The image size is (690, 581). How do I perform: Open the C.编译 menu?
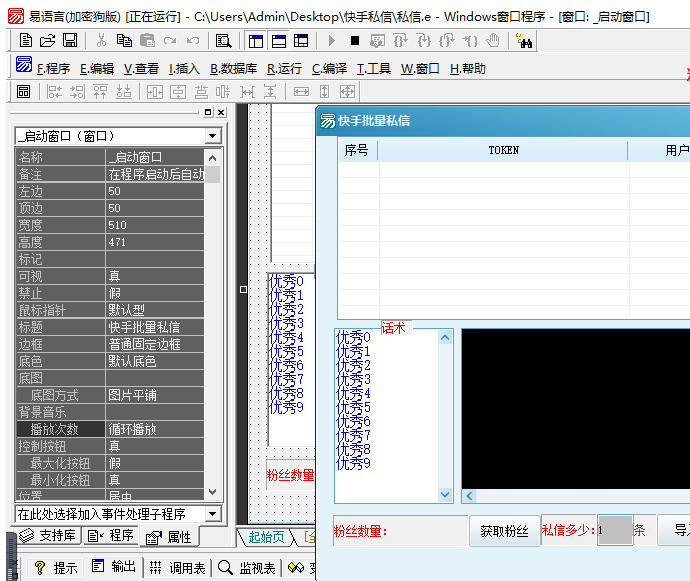pyautogui.click(x=329, y=69)
